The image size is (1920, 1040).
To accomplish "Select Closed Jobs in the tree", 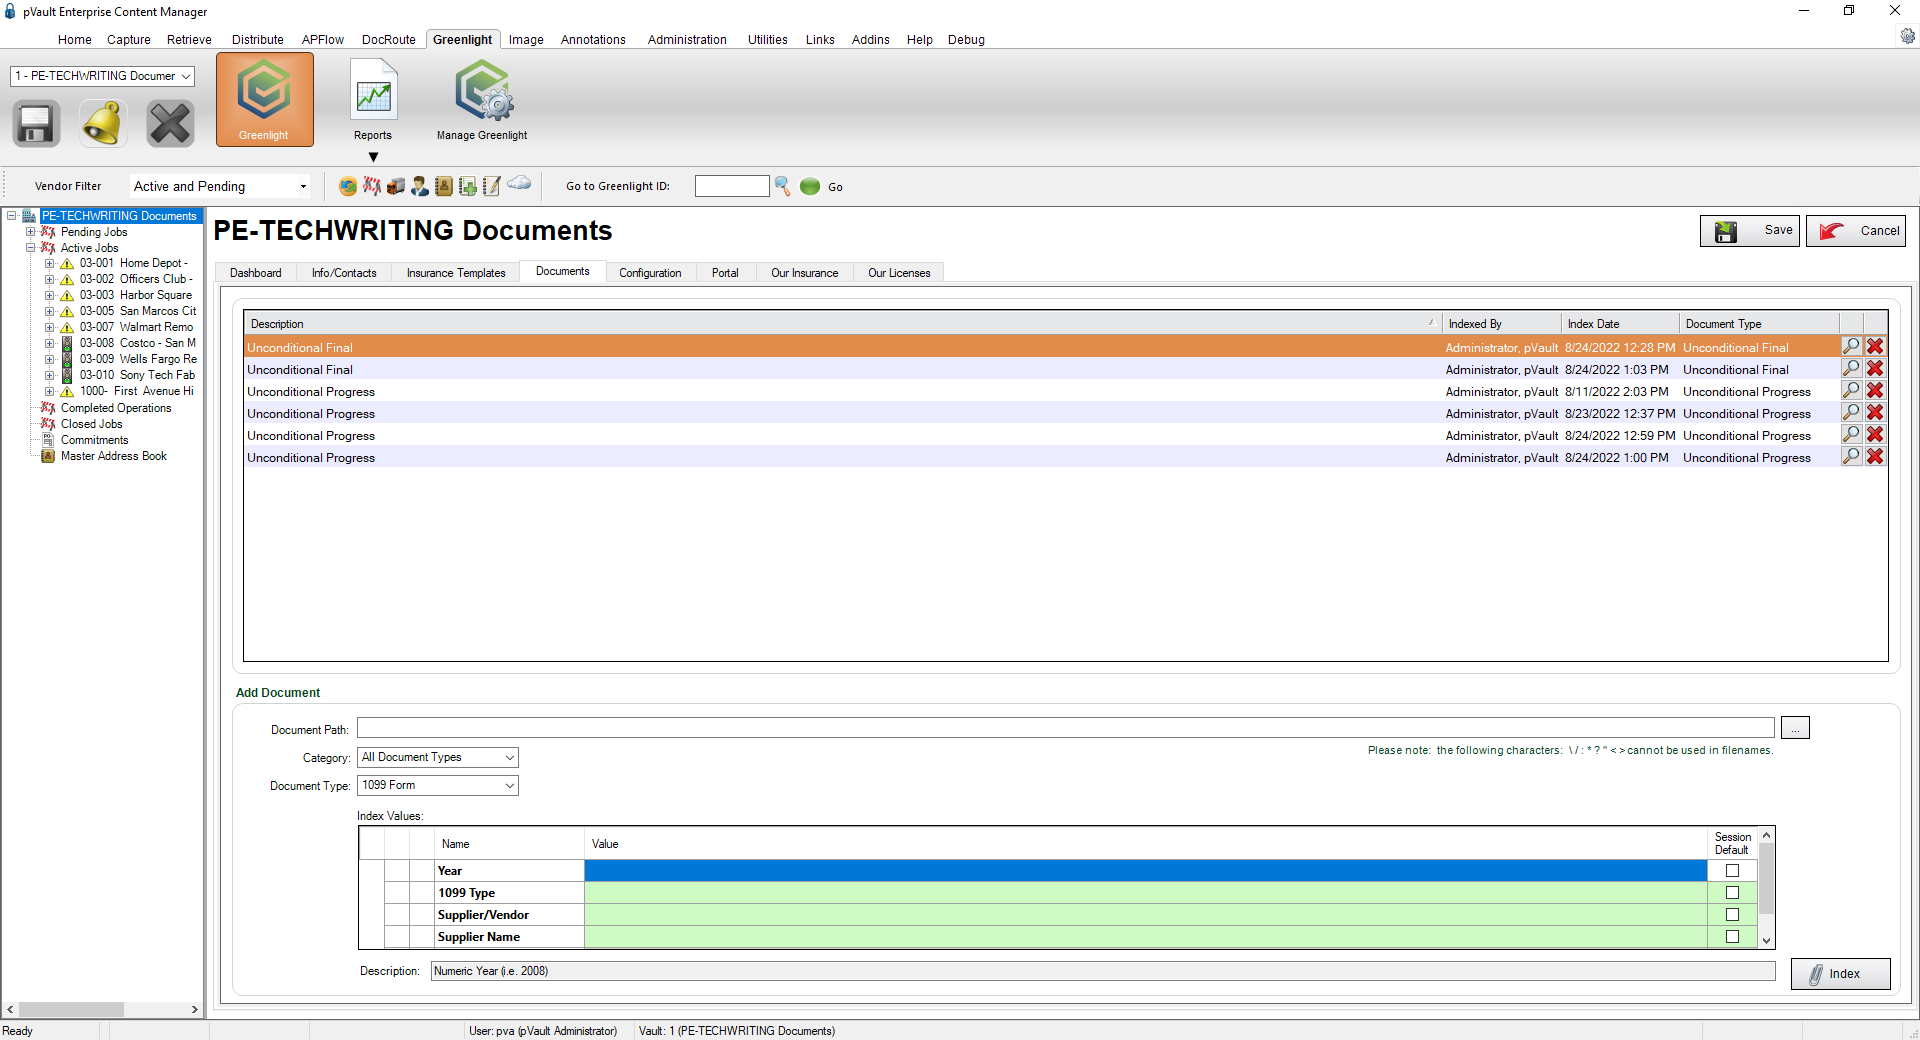I will coord(91,424).
